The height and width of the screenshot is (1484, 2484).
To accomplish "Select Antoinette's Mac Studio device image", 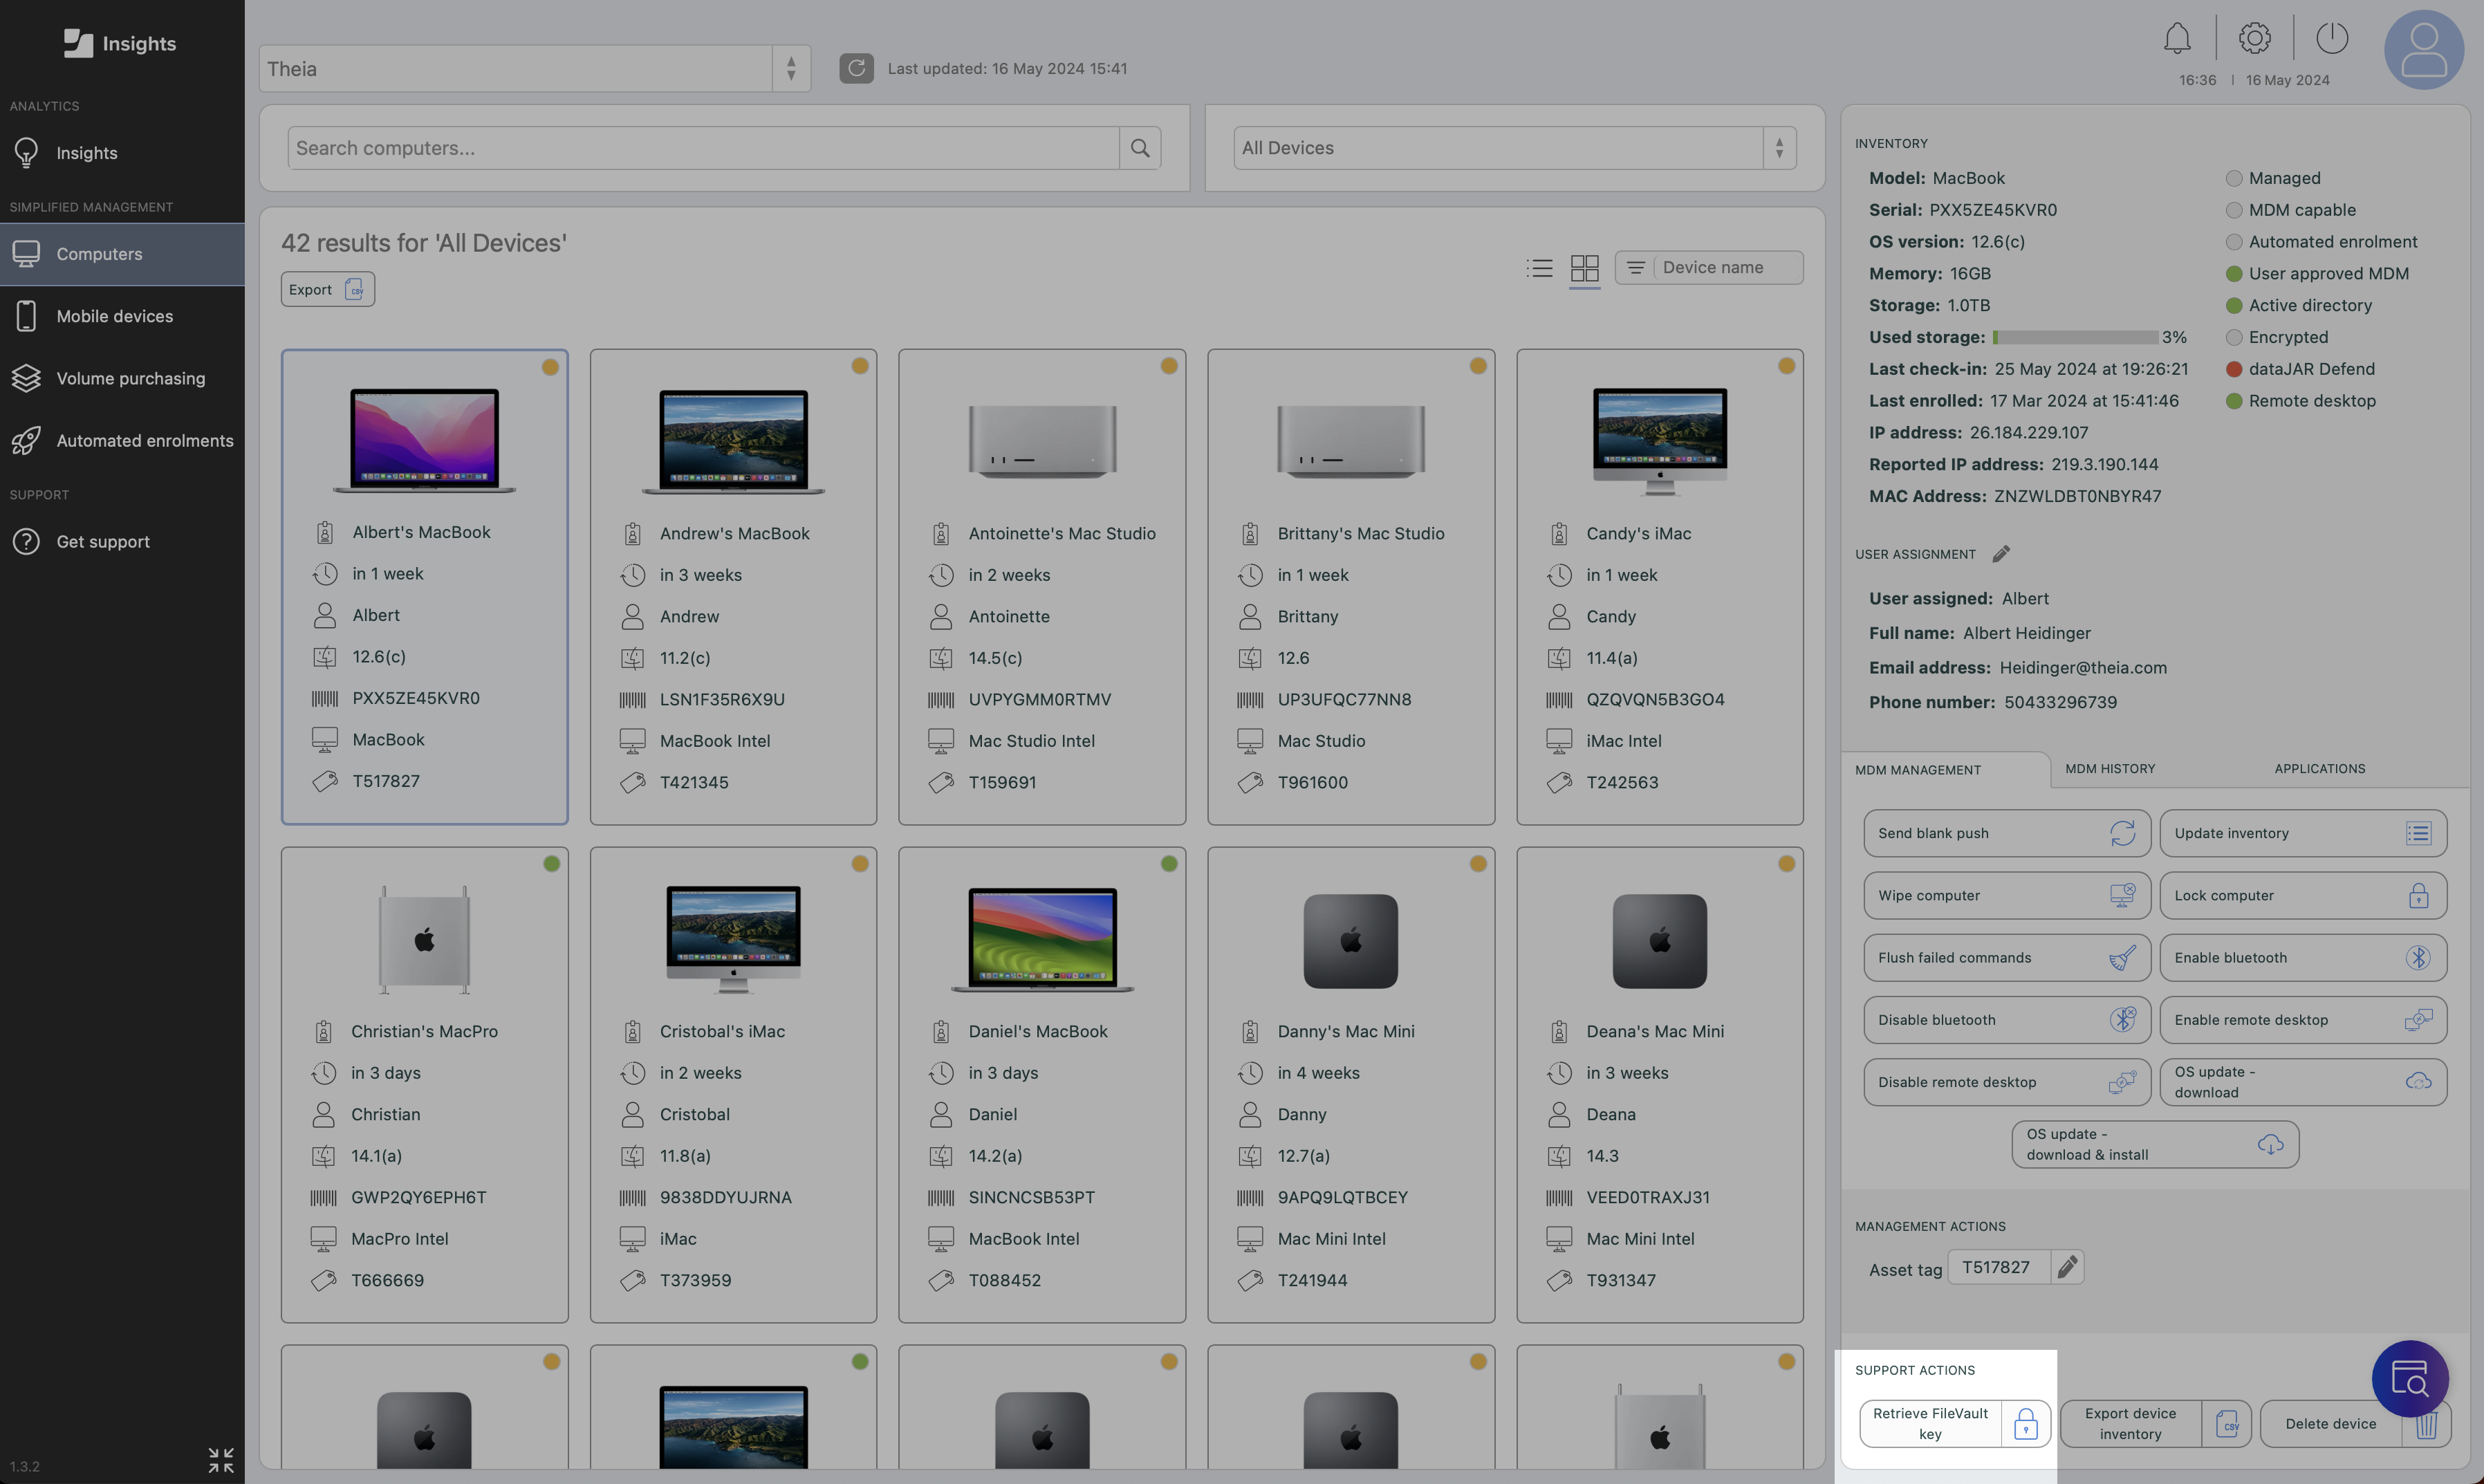I will (x=1042, y=441).
